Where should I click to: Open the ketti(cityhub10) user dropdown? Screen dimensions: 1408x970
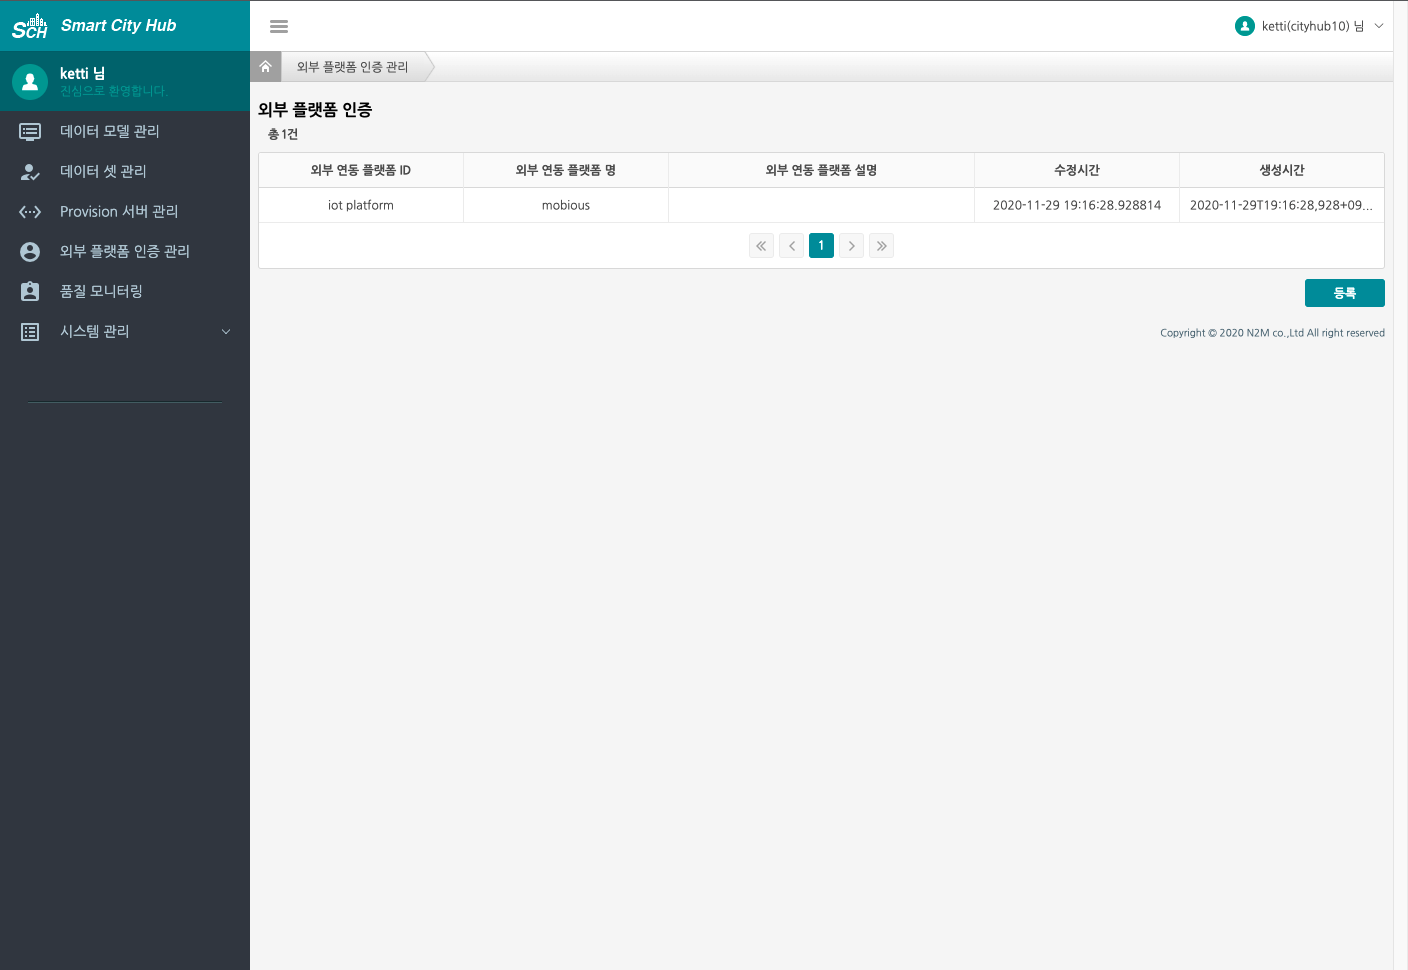[1309, 26]
